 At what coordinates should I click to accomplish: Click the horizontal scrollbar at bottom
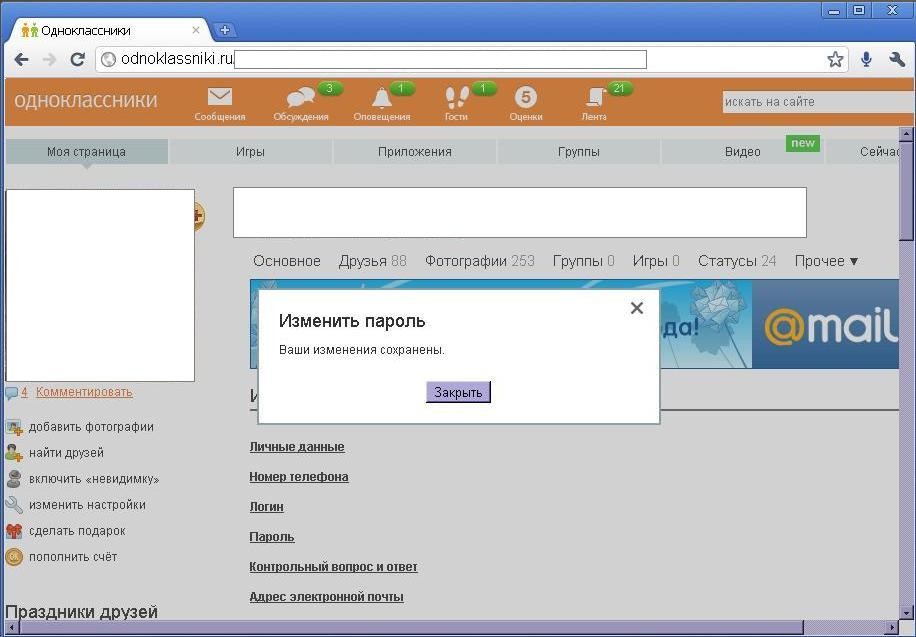click(412, 628)
